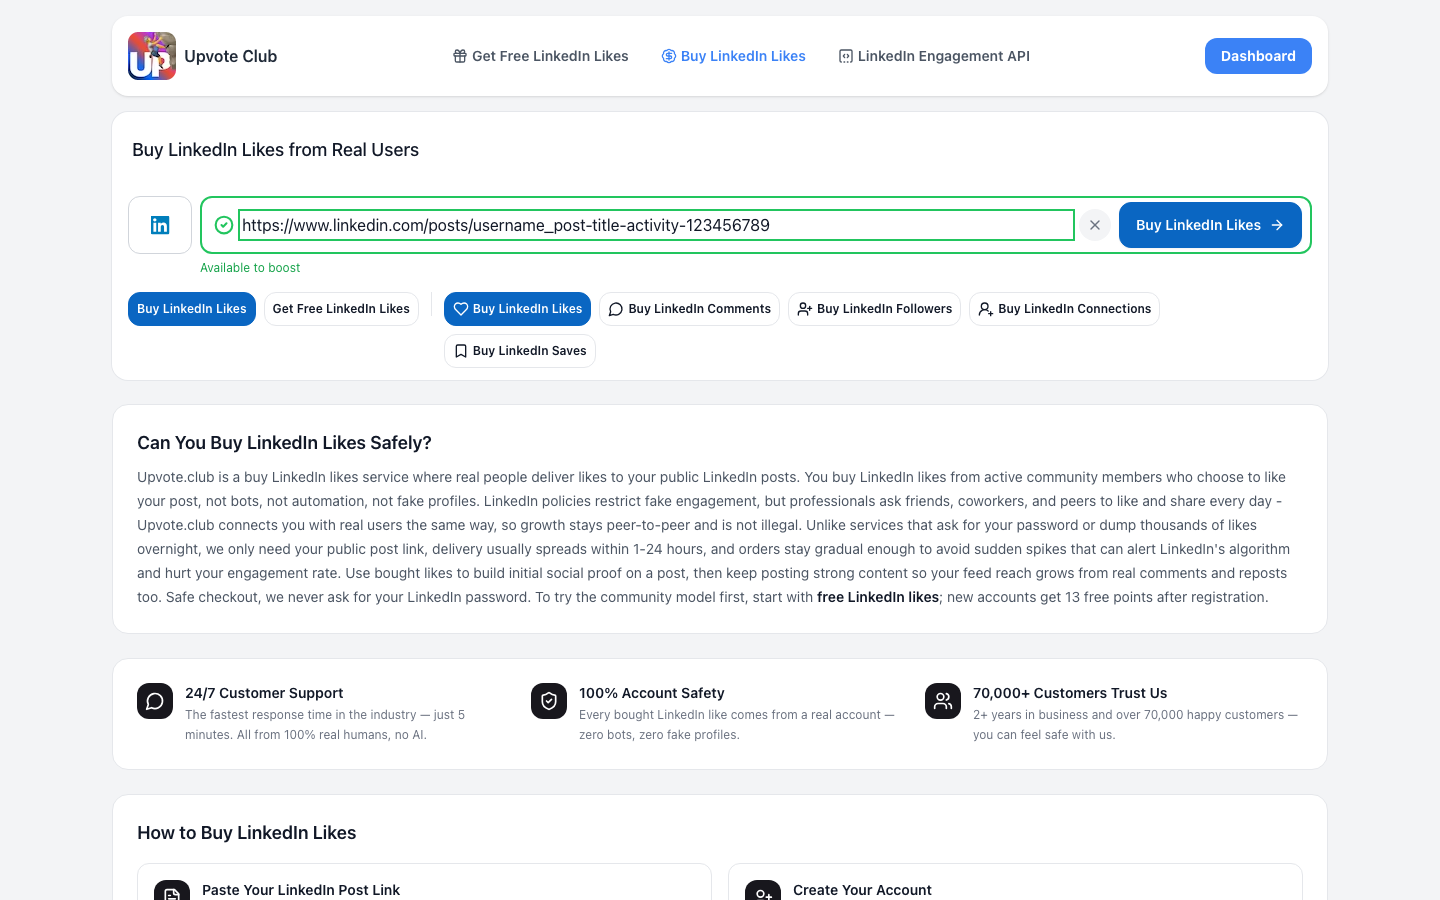Choose Buy LinkedIn Connections option

(1064, 309)
